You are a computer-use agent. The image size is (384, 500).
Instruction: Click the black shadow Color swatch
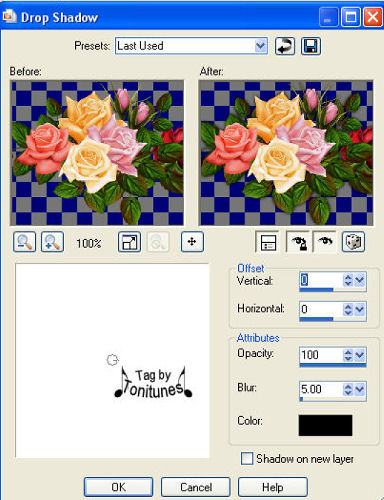[x=325, y=425]
